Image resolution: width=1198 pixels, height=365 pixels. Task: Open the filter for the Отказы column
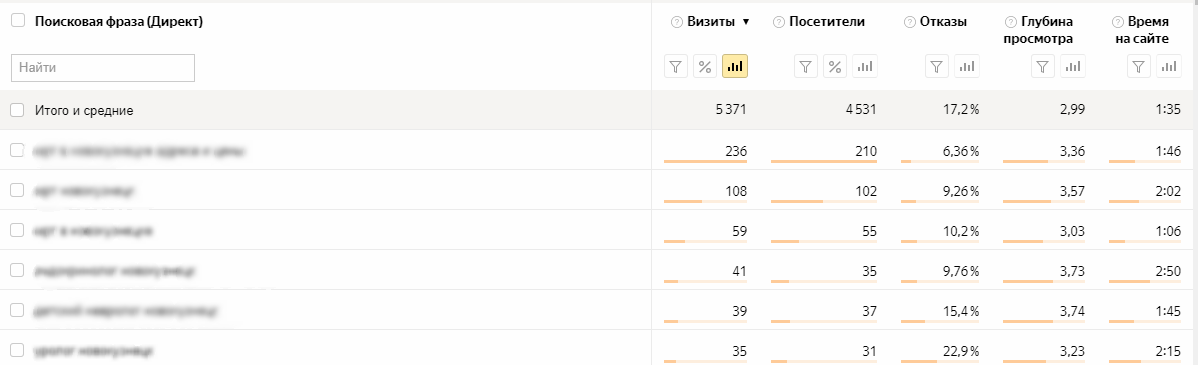(937, 67)
